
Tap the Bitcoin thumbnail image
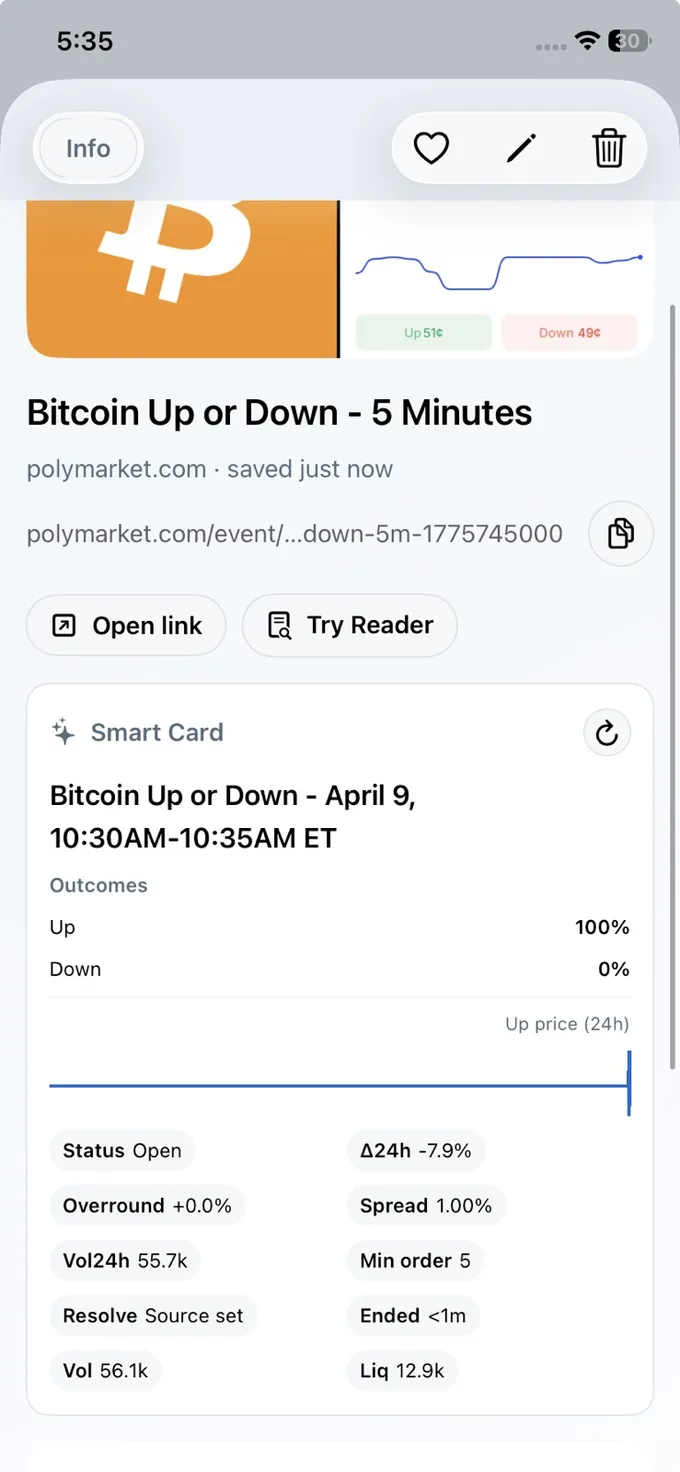tap(183, 278)
